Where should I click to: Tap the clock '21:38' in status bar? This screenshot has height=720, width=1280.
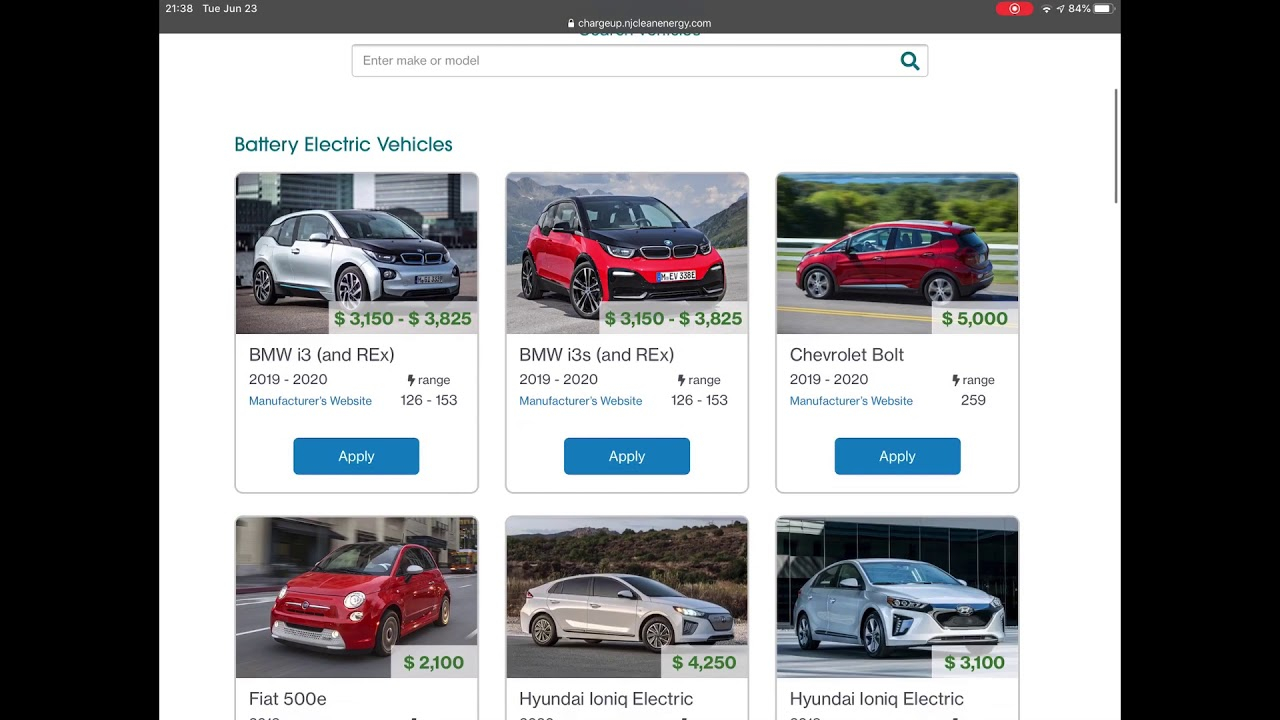[179, 9]
